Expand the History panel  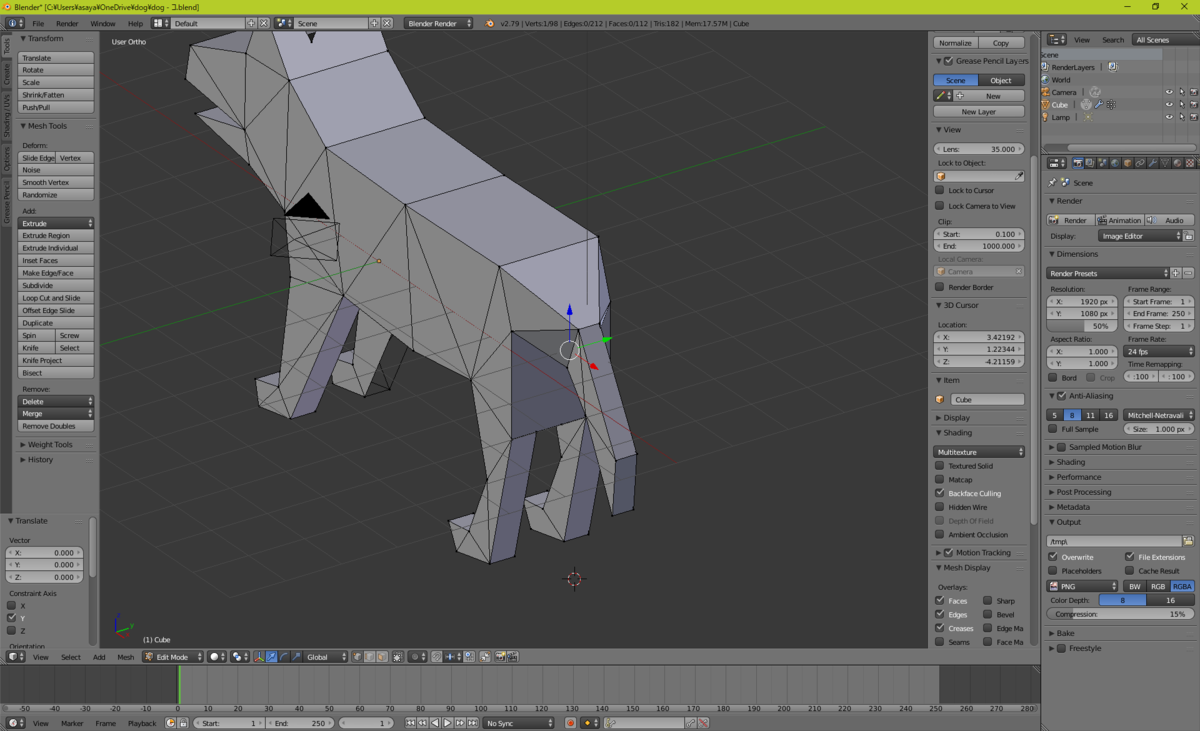38,460
